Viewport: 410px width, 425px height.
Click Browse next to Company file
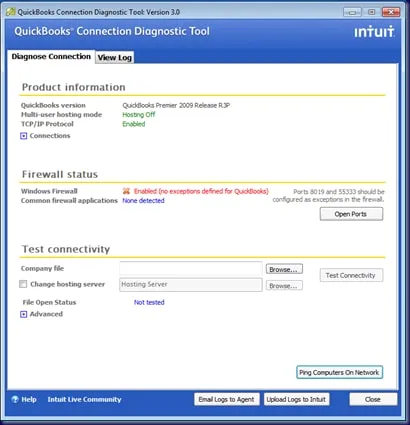point(284,269)
